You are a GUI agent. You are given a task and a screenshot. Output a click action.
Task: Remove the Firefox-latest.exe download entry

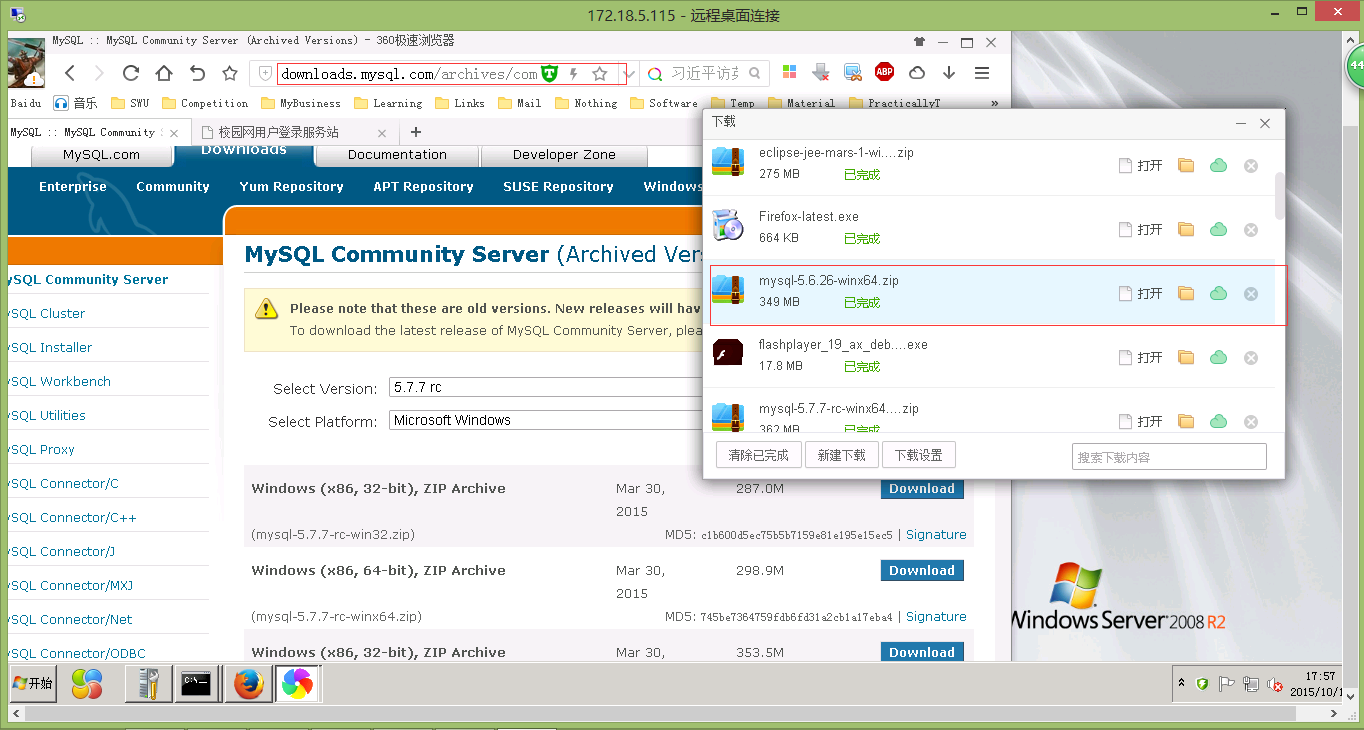(1250, 229)
